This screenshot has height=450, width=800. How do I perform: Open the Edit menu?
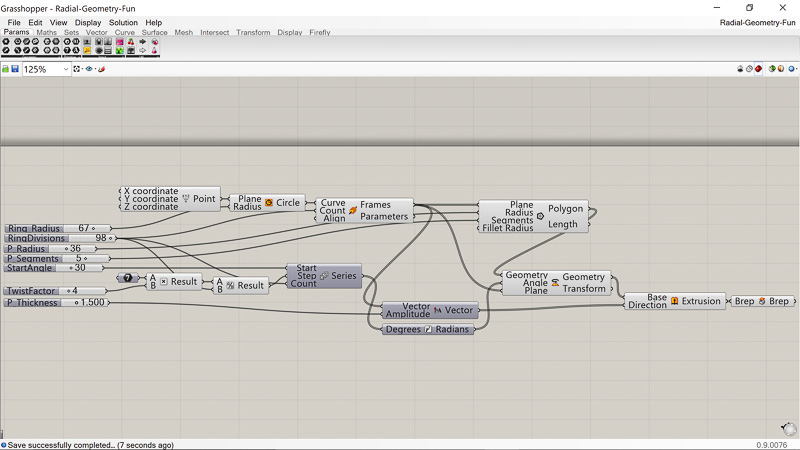[x=35, y=22]
